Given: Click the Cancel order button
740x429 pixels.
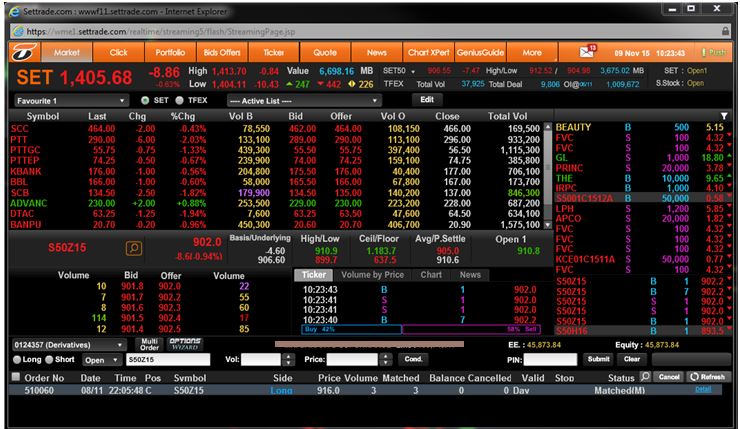Looking at the screenshot, I should point(669,377).
